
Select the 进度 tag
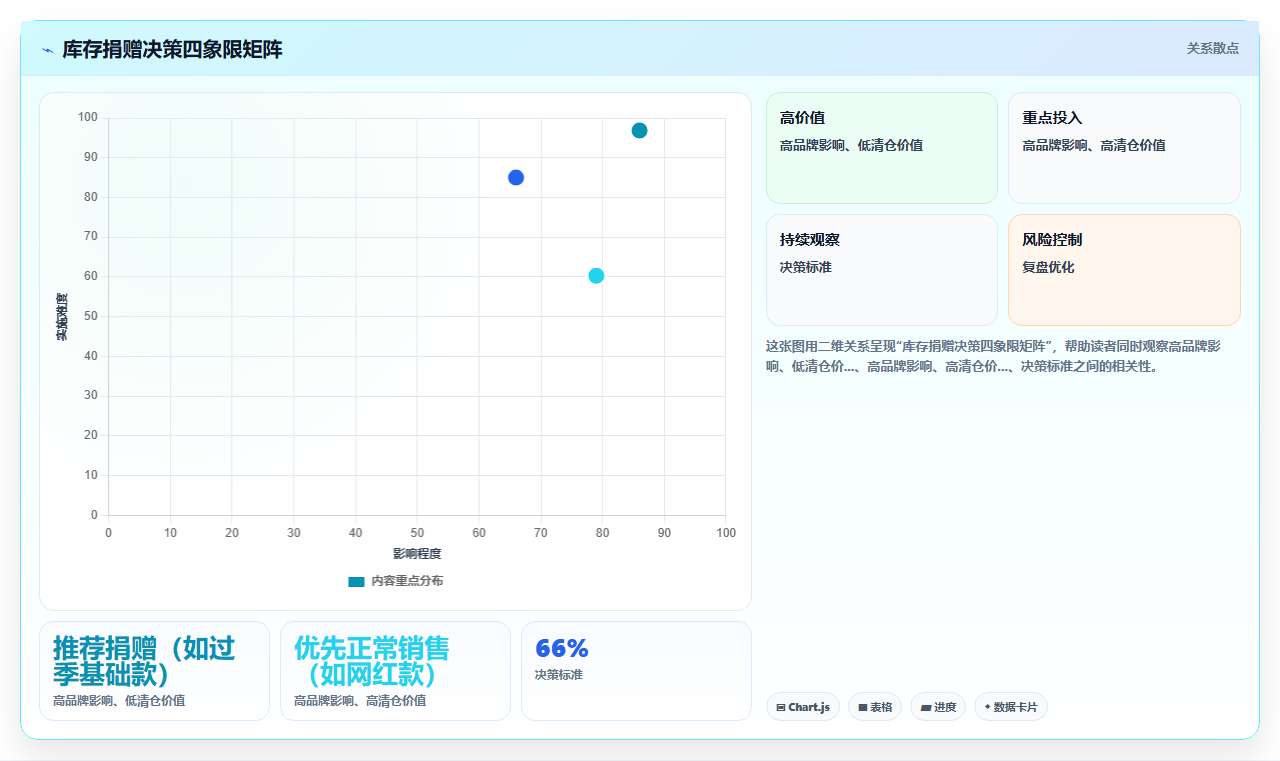938,707
